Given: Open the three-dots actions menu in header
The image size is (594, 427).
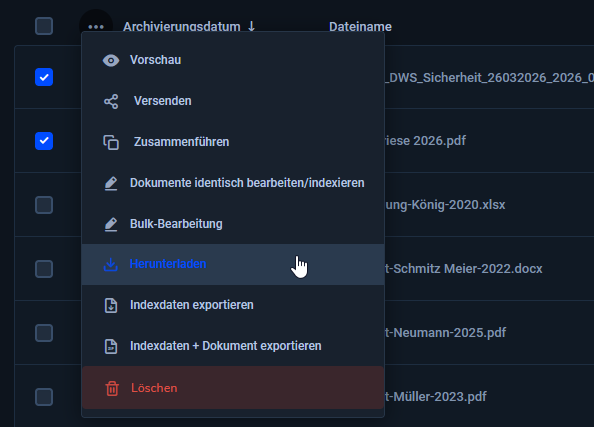Looking at the screenshot, I should [96, 27].
